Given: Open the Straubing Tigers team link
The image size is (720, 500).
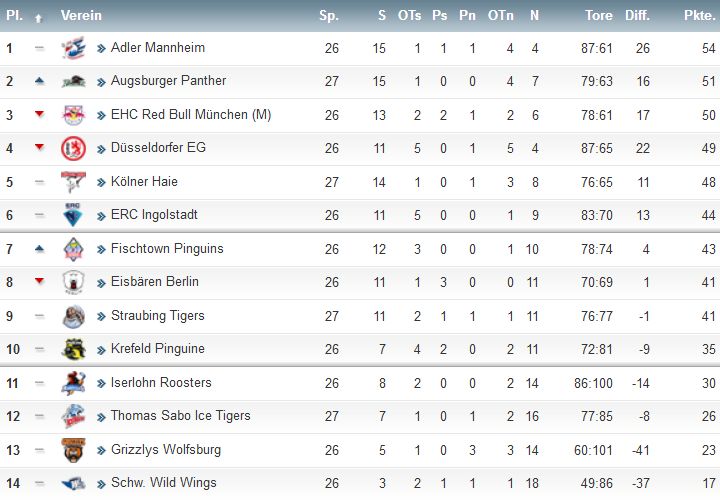Looking at the screenshot, I should point(158,315).
